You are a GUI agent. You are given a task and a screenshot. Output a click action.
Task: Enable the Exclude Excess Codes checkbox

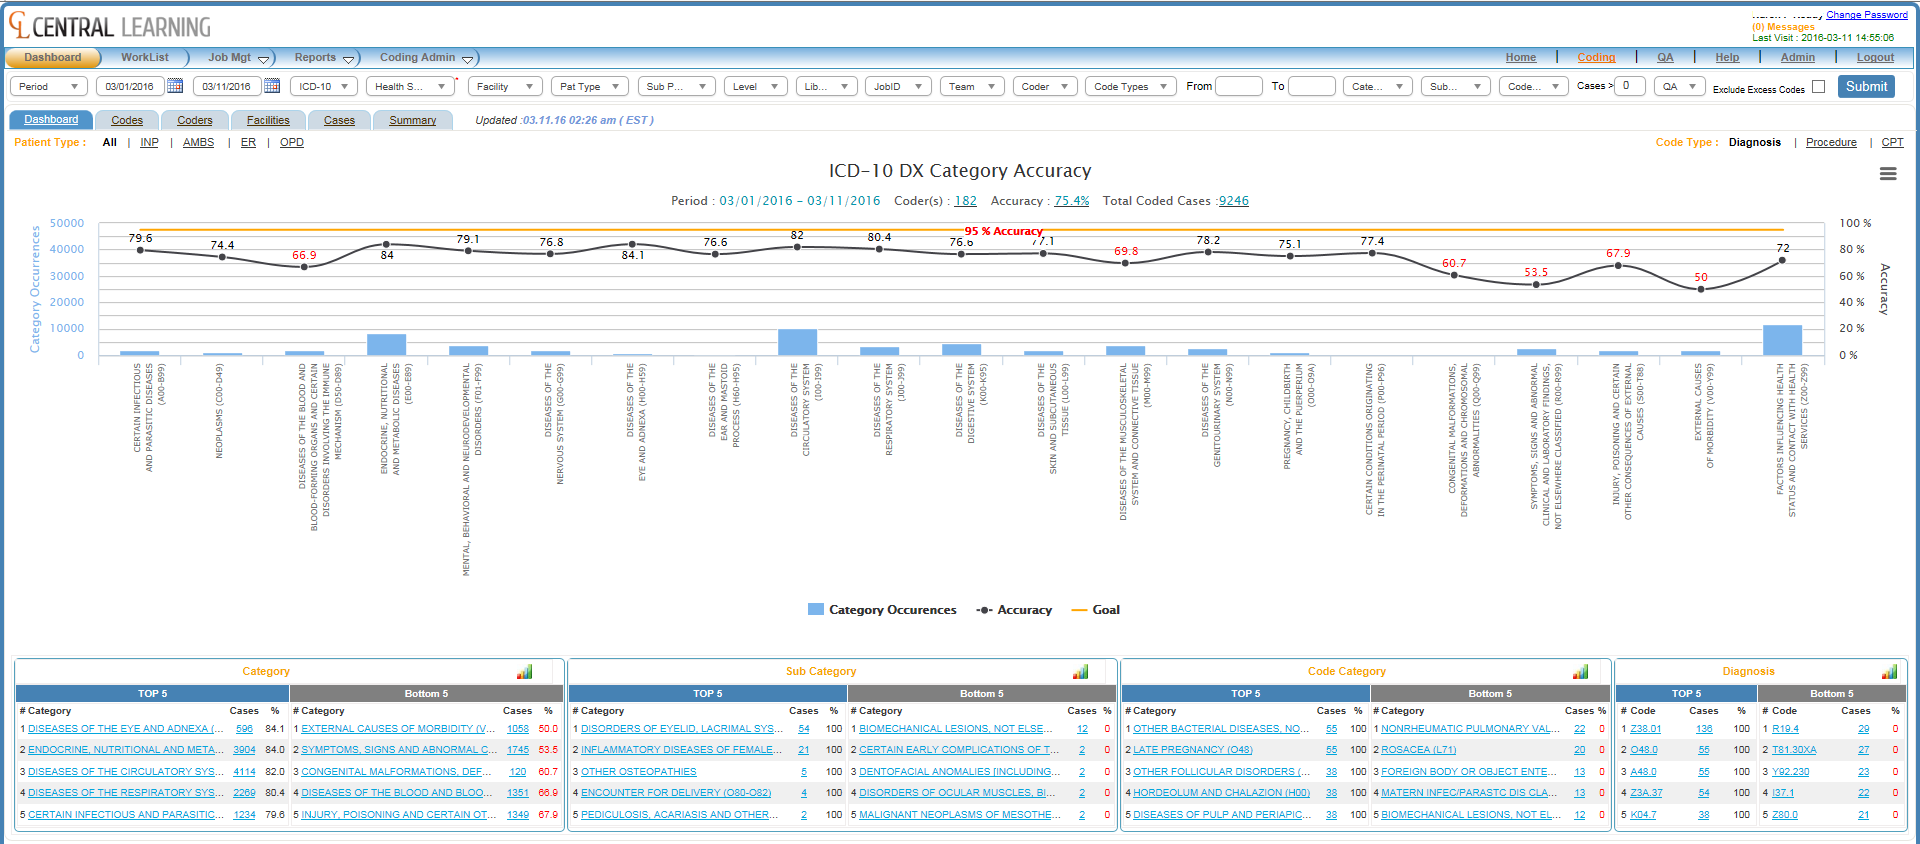pyautogui.click(x=1818, y=87)
